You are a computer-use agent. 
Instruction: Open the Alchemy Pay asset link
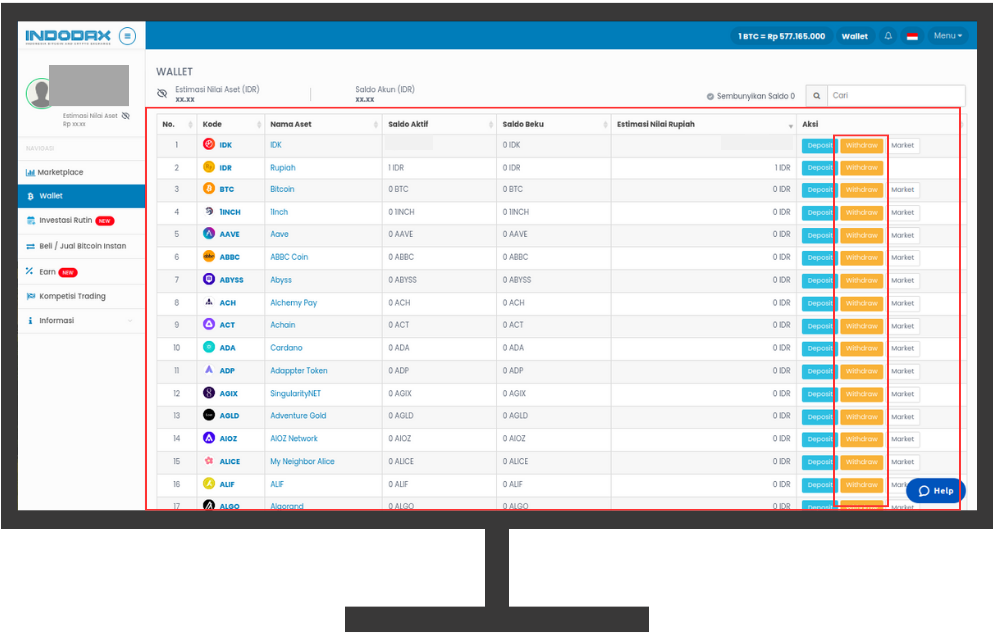(x=294, y=303)
